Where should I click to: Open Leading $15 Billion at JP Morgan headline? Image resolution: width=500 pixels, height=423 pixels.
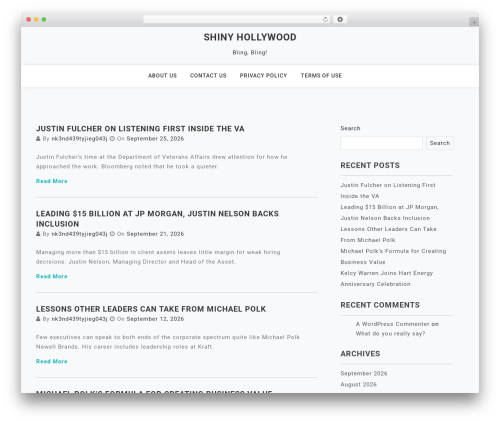click(157, 219)
